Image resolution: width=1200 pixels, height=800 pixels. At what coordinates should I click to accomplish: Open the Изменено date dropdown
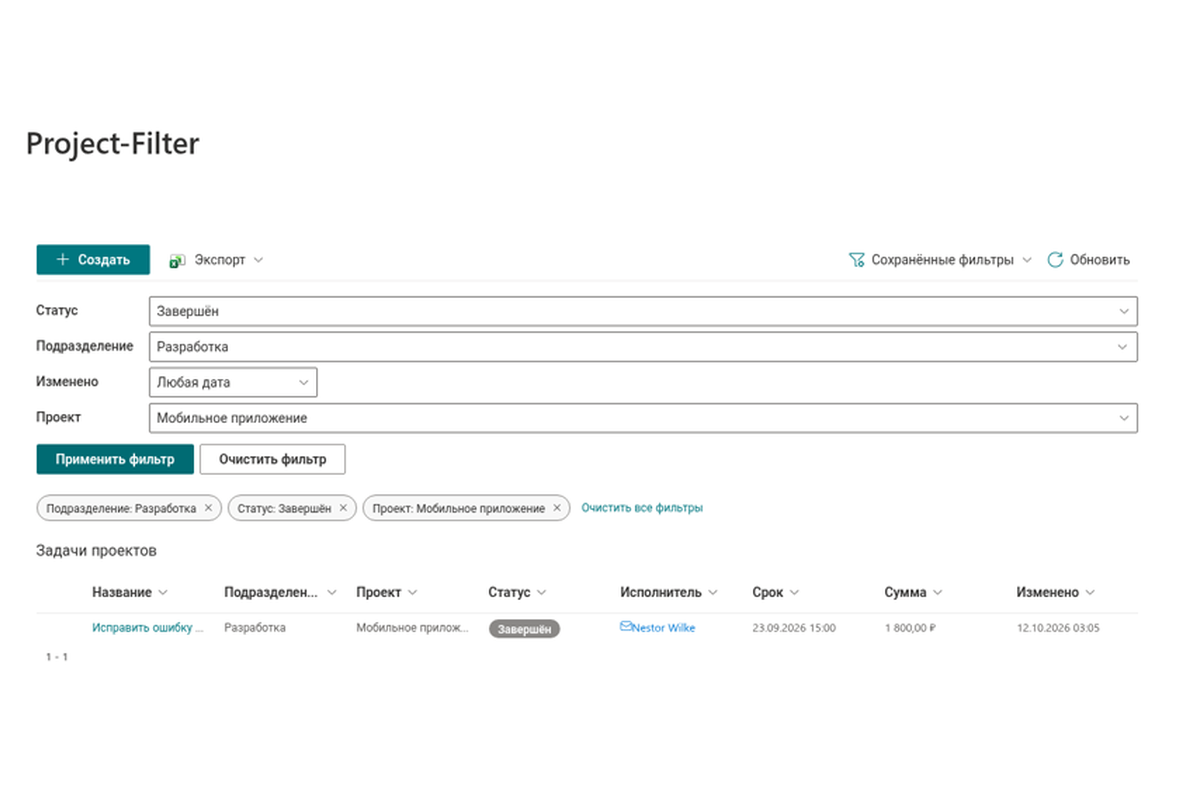[233, 382]
